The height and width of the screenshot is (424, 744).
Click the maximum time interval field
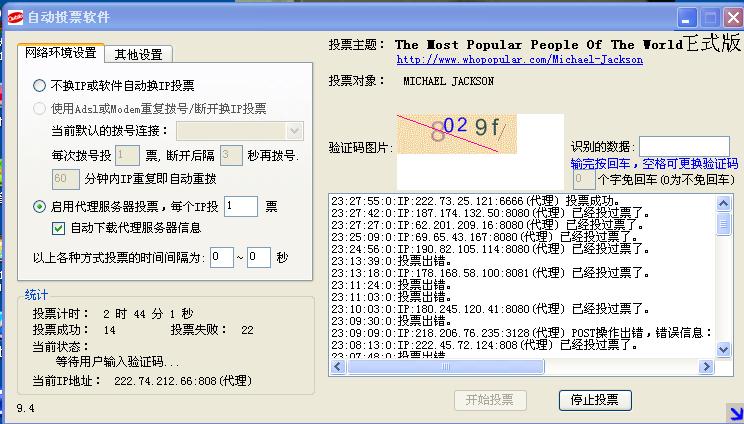coord(259,258)
